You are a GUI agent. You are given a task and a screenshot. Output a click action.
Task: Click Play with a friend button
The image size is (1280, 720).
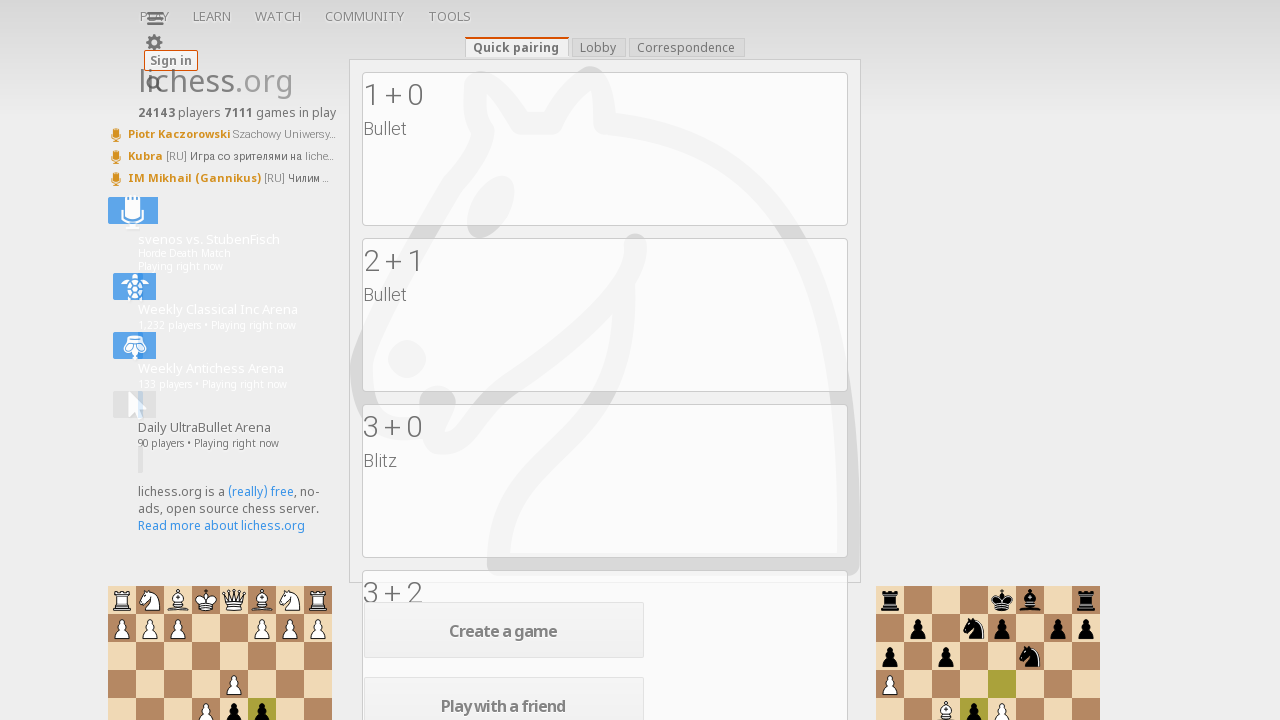[504, 700]
